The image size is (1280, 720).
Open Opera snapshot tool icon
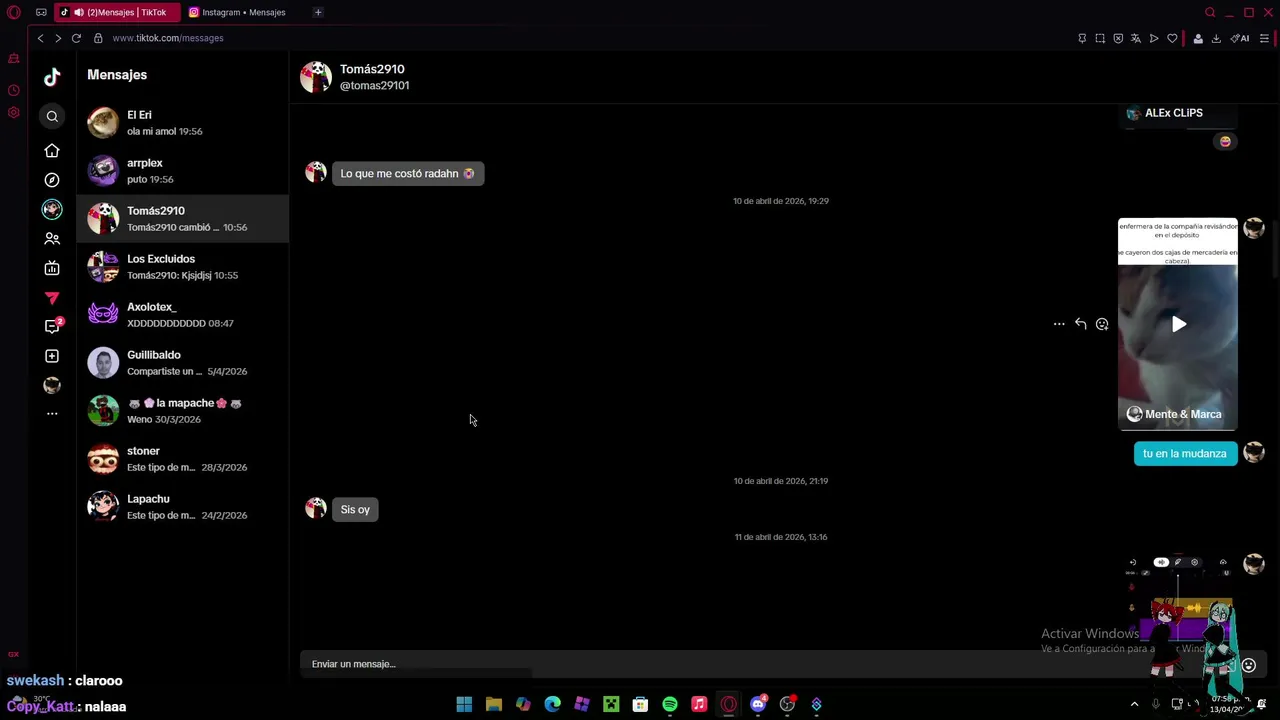[1100, 38]
